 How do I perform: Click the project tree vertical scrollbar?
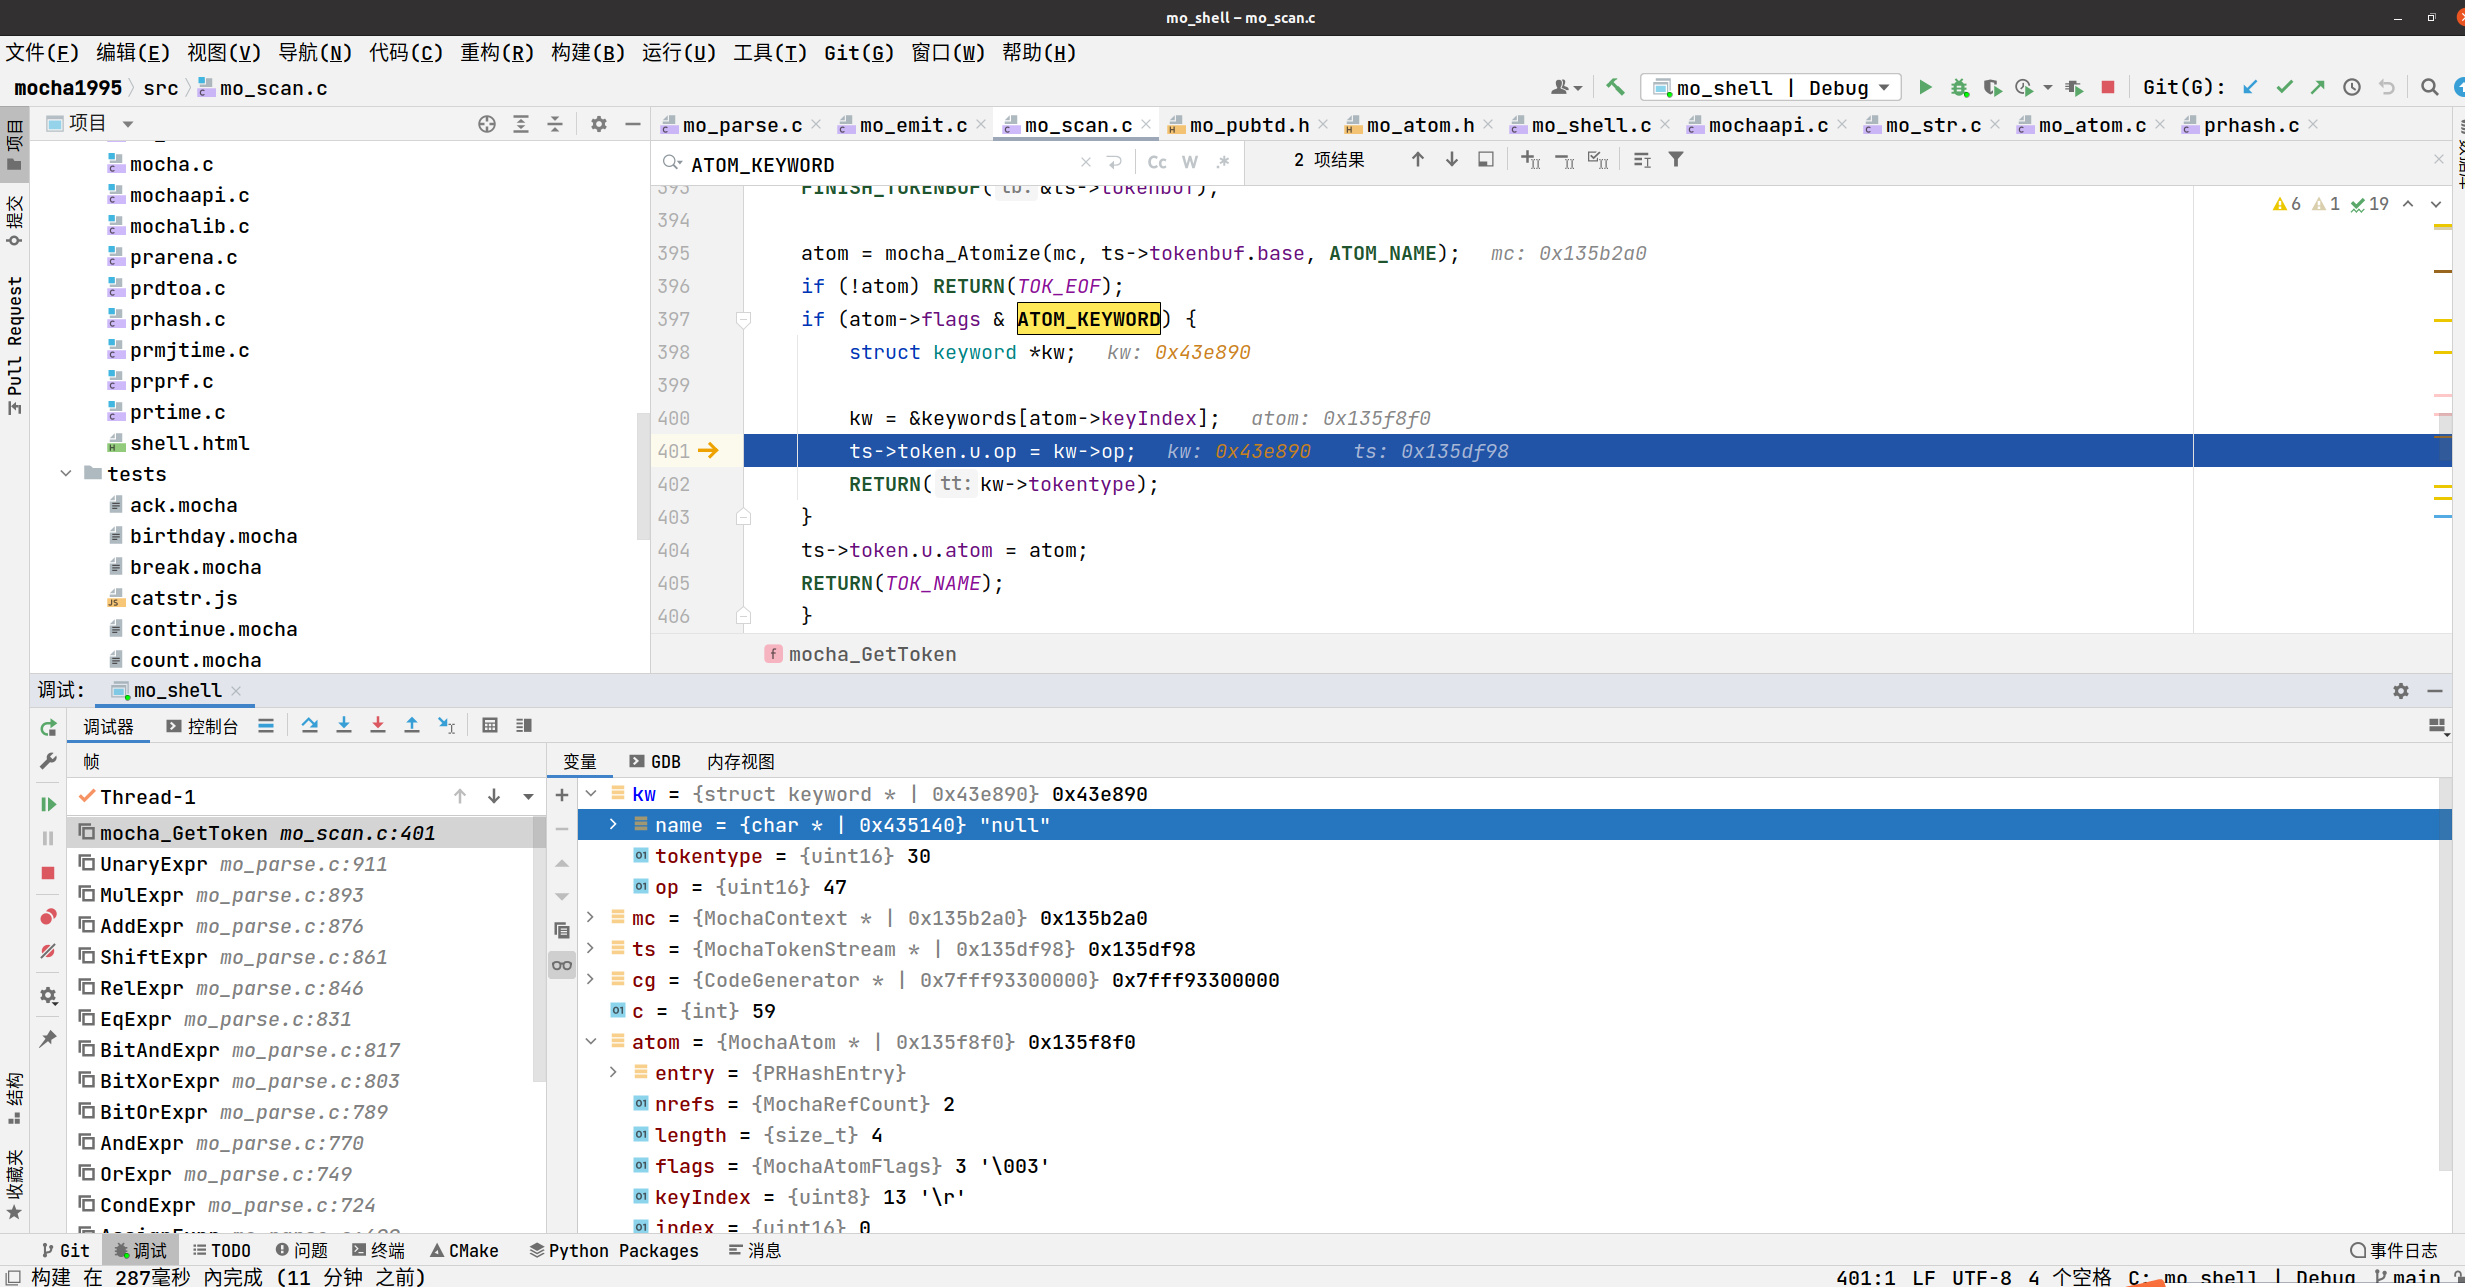pyautogui.click(x=642, y=476)
